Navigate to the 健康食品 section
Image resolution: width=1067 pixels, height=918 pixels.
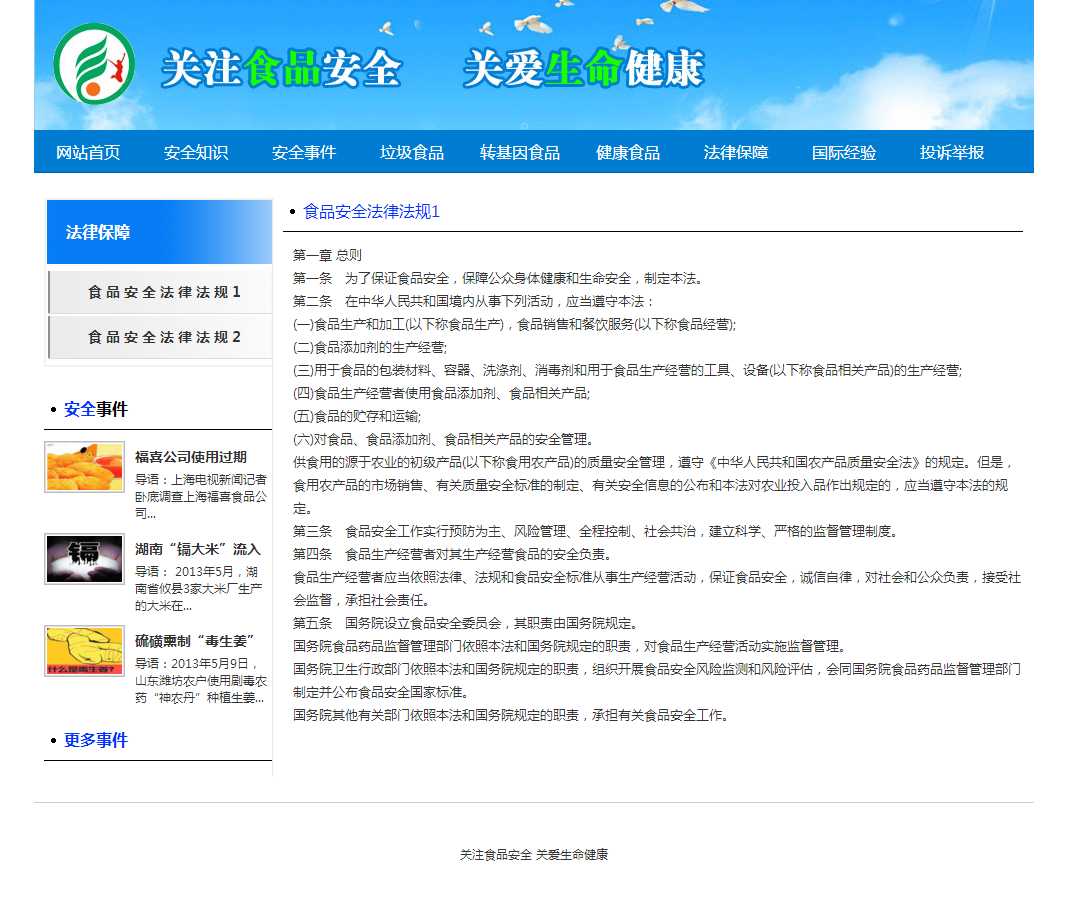click(628, 152)
